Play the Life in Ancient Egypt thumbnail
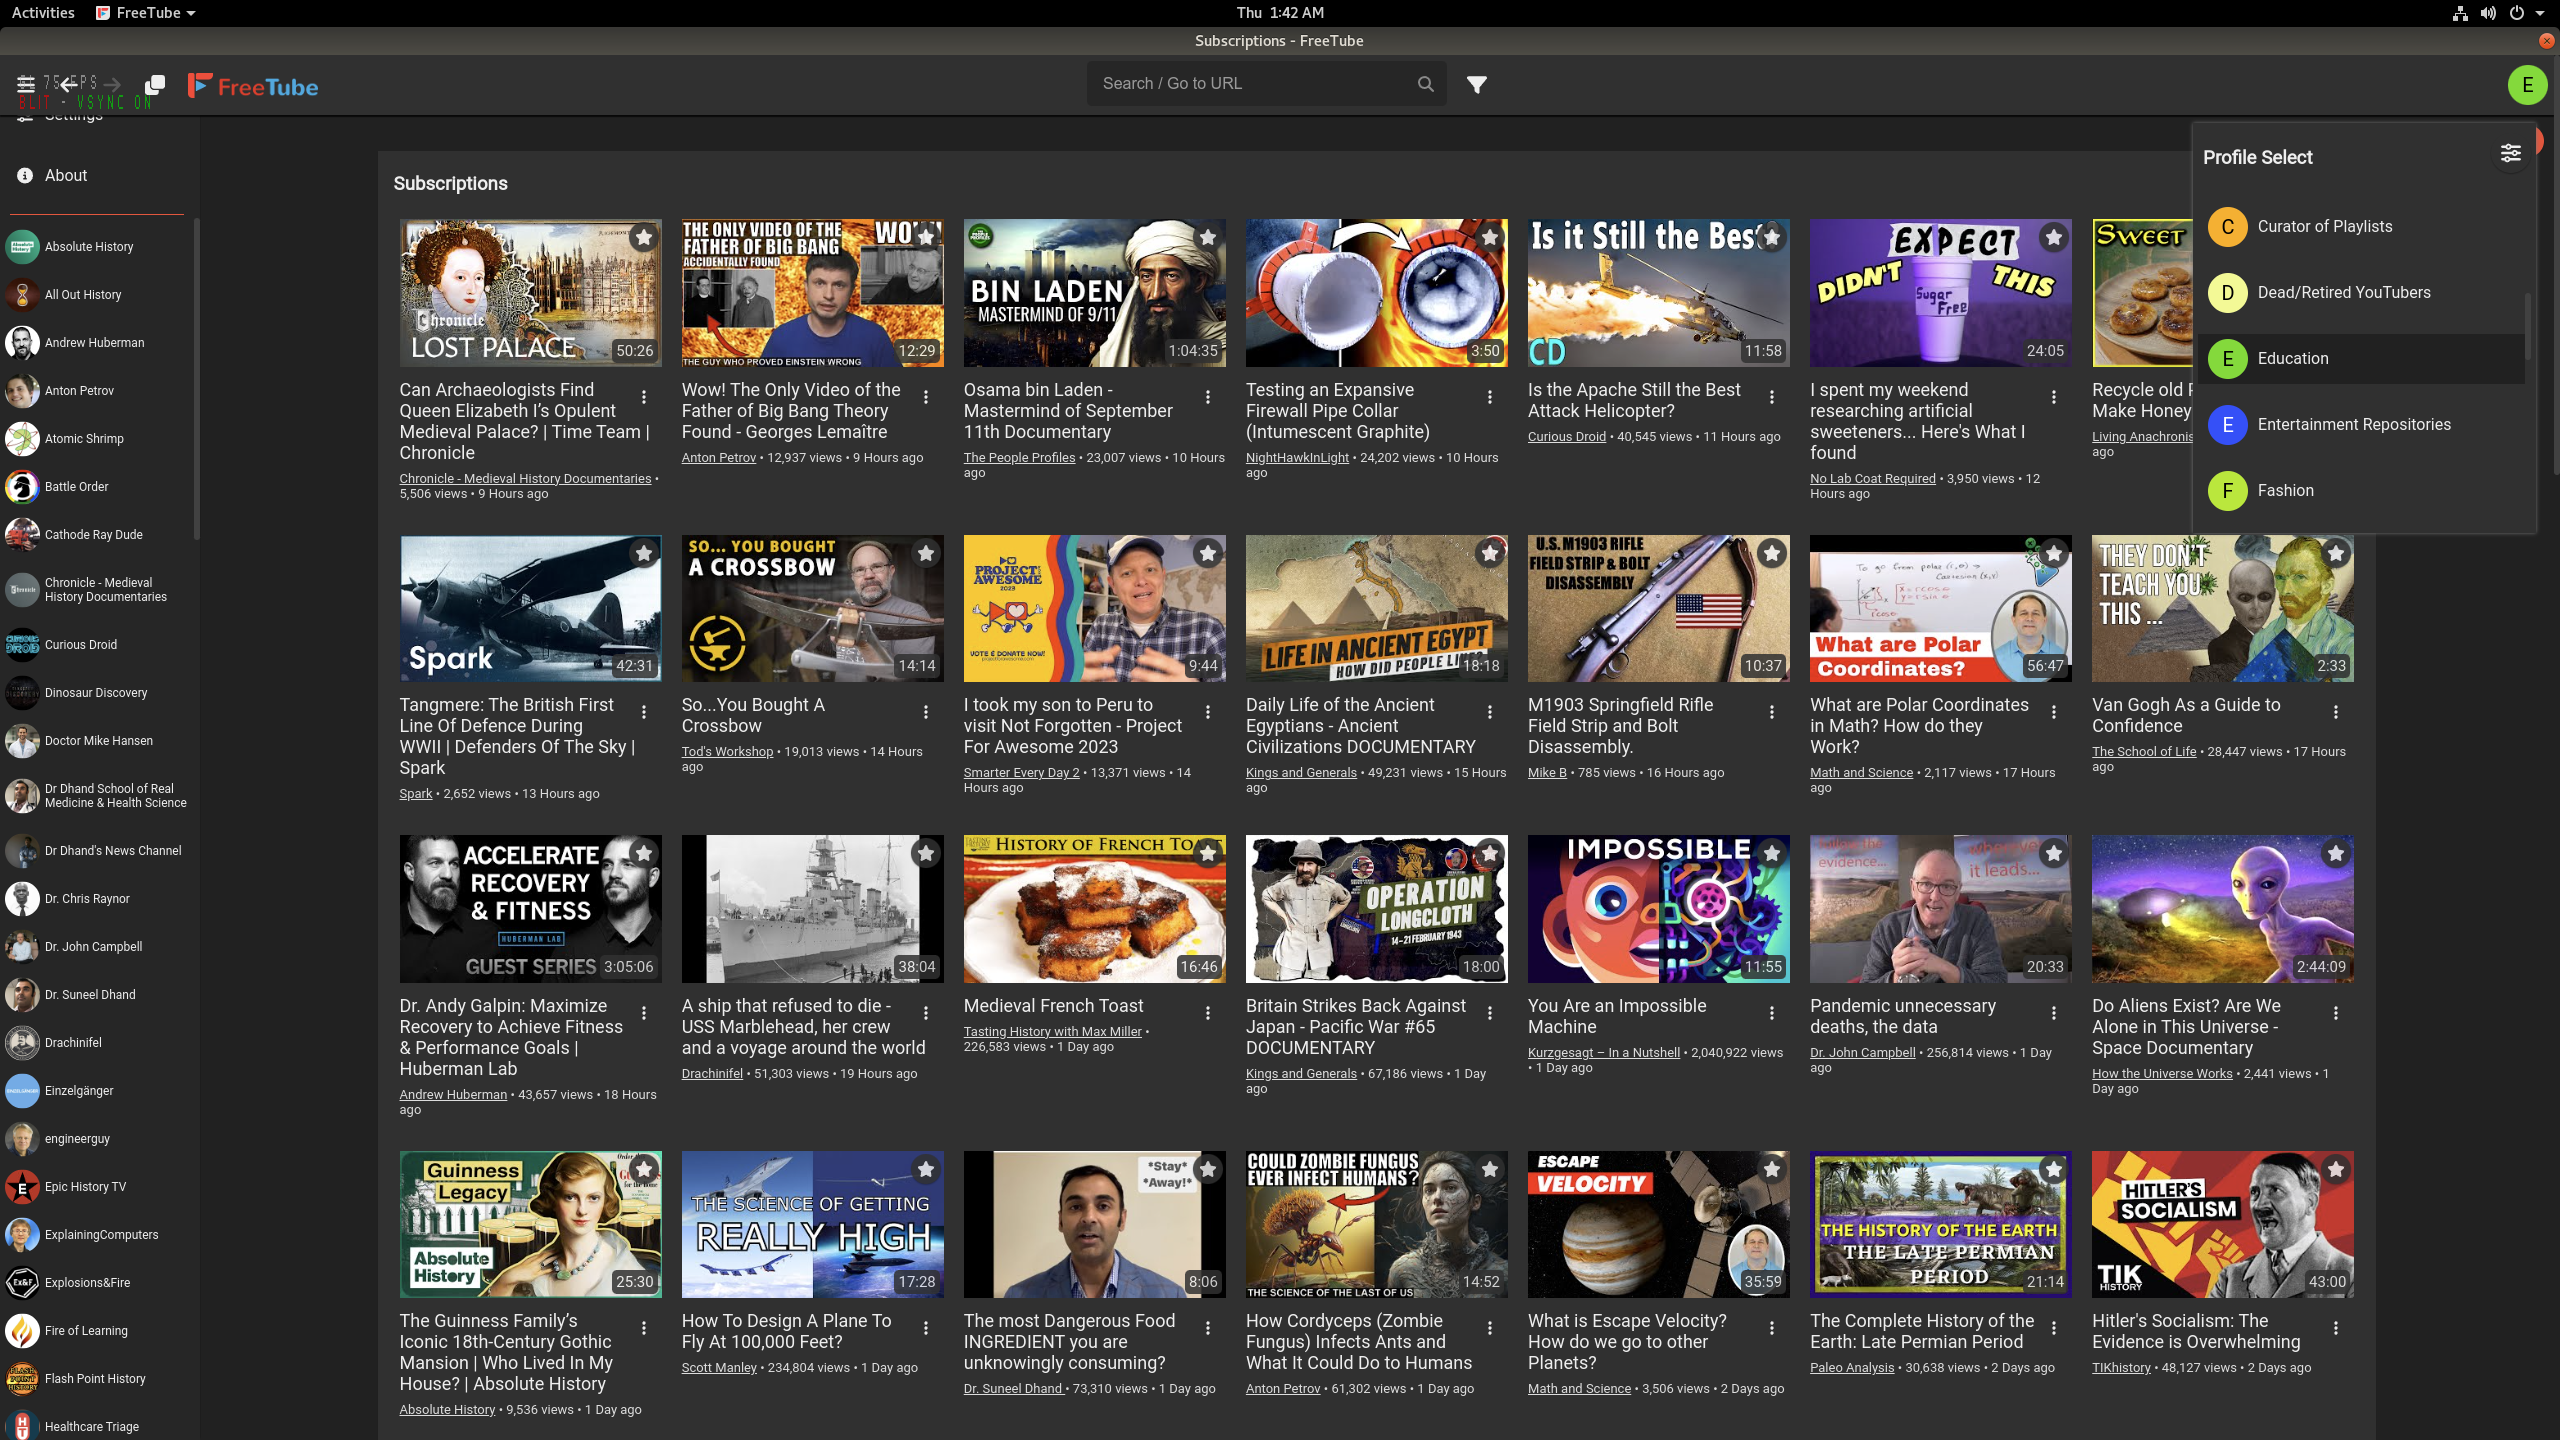This screenshot has height=1440, width=2560. tap(1376, 609)
